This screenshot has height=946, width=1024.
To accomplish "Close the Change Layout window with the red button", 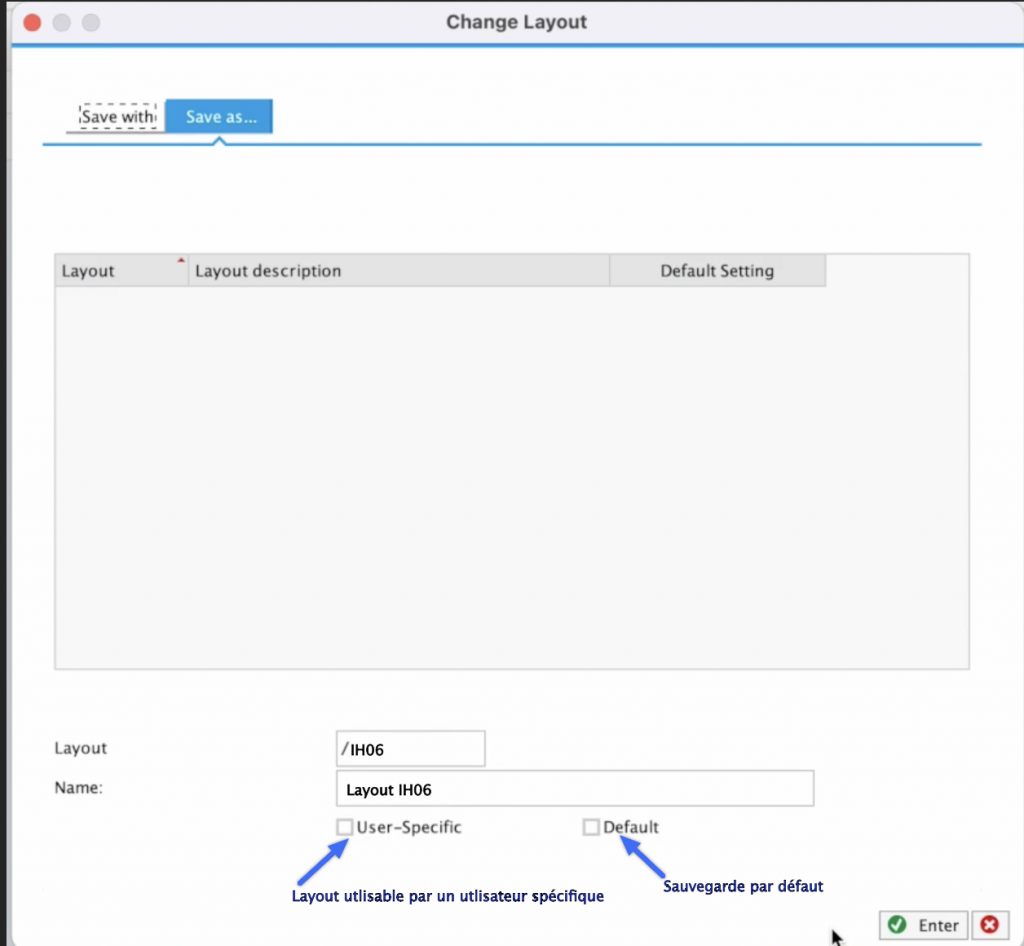I will (x=31, y=22).
